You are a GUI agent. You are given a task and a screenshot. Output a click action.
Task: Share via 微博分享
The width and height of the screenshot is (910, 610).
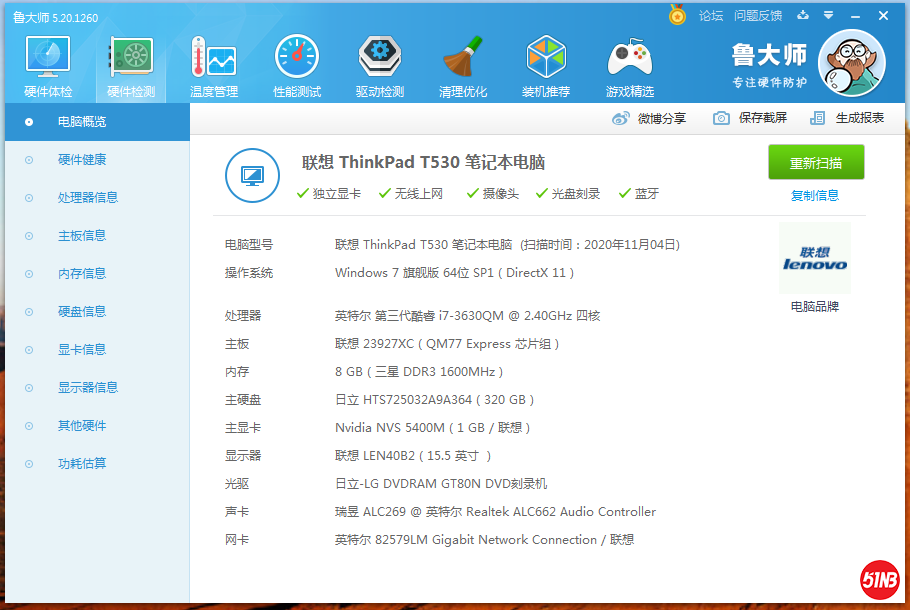coord(650,118)
